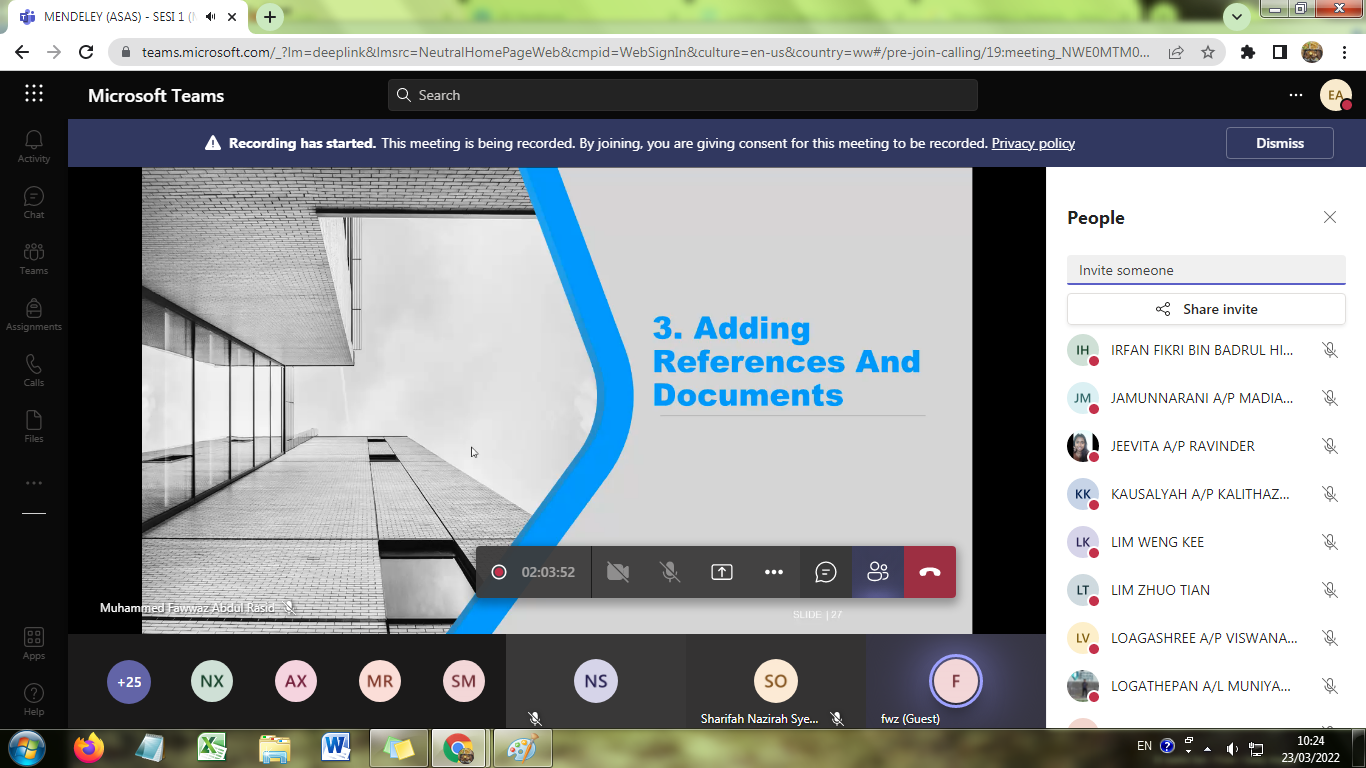Select participant JAMUNNARANI A/P MADIA
The width and height of the screenshot is (1366, 768).
pyautogui.click(x=1206, y=398)
